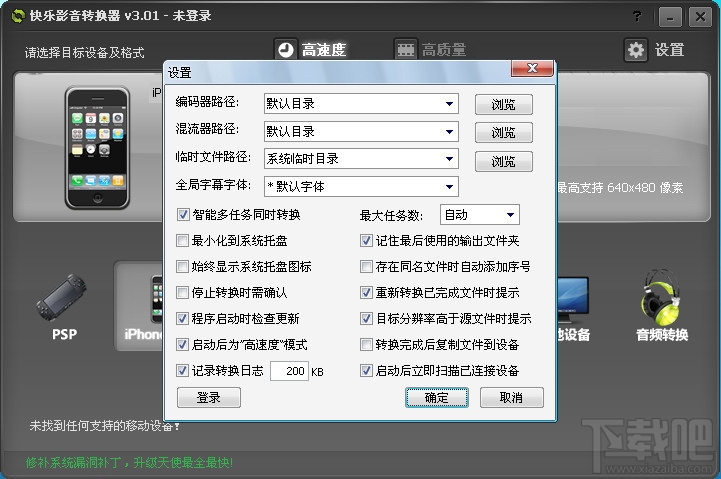The height and width of the screenshot is (479, 721).
Task: Enable 停止转换时需确认 checkbox
Action: [183, 292]
